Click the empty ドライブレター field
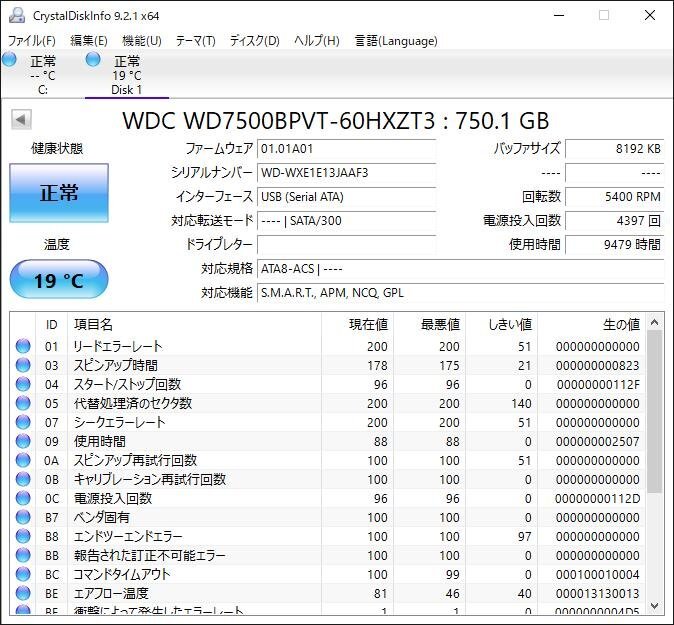674x625 pixels. [346, 245]
